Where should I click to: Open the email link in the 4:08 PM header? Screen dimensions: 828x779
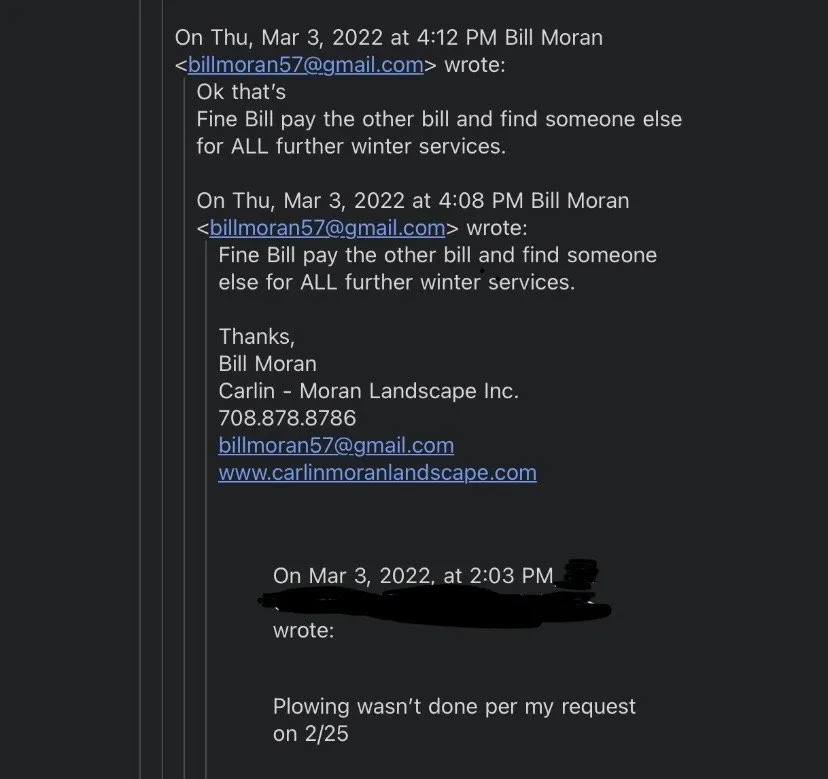(x=327, y=228)
